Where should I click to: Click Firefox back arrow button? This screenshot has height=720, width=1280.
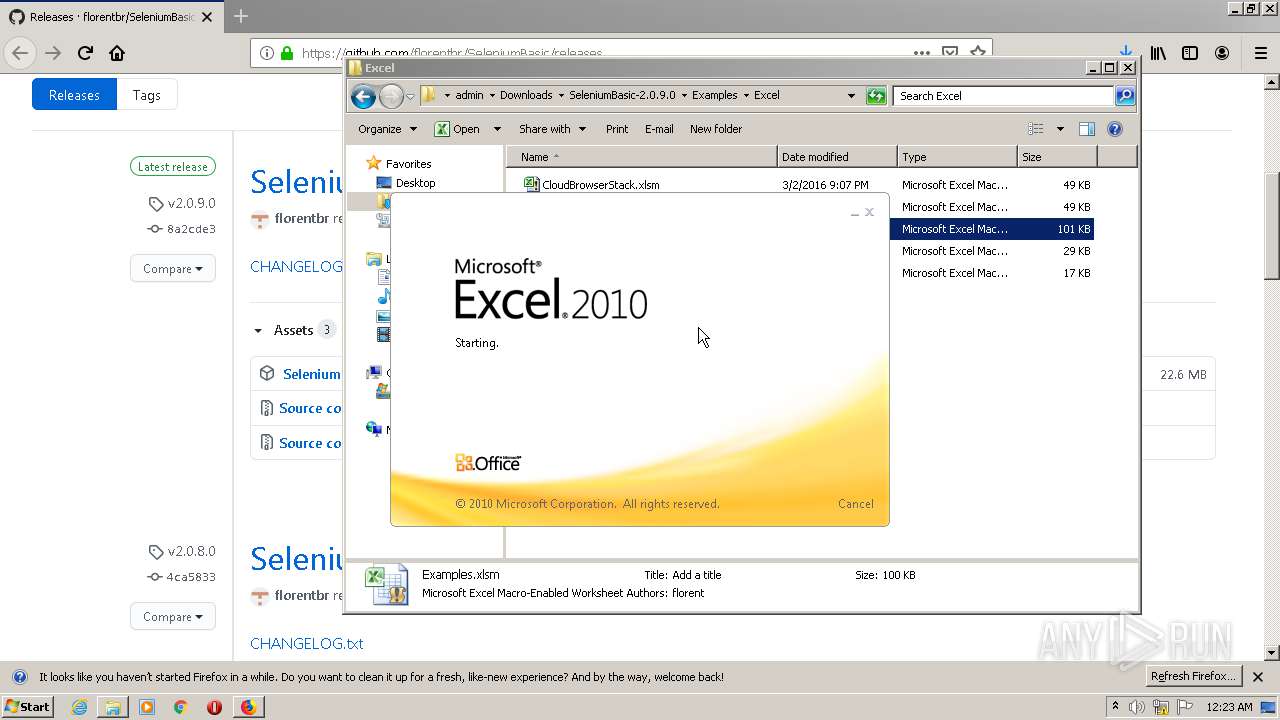20,53
